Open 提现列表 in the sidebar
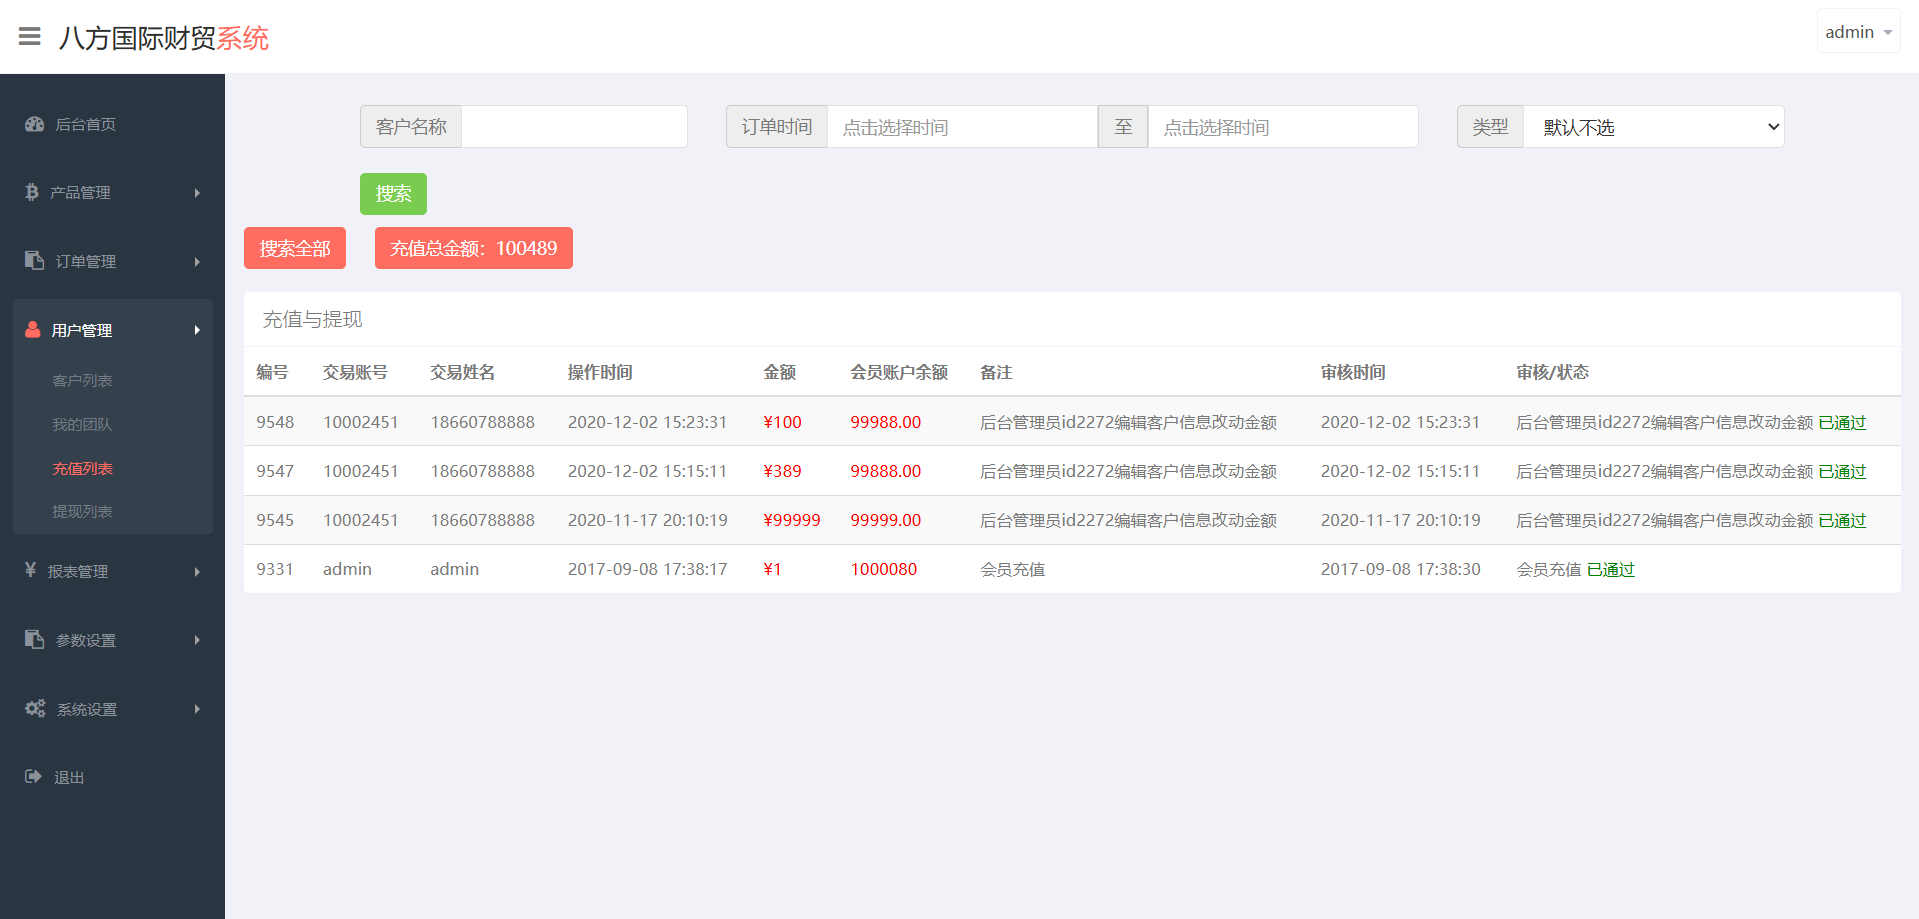1919x919 pixels. (82, 511)
